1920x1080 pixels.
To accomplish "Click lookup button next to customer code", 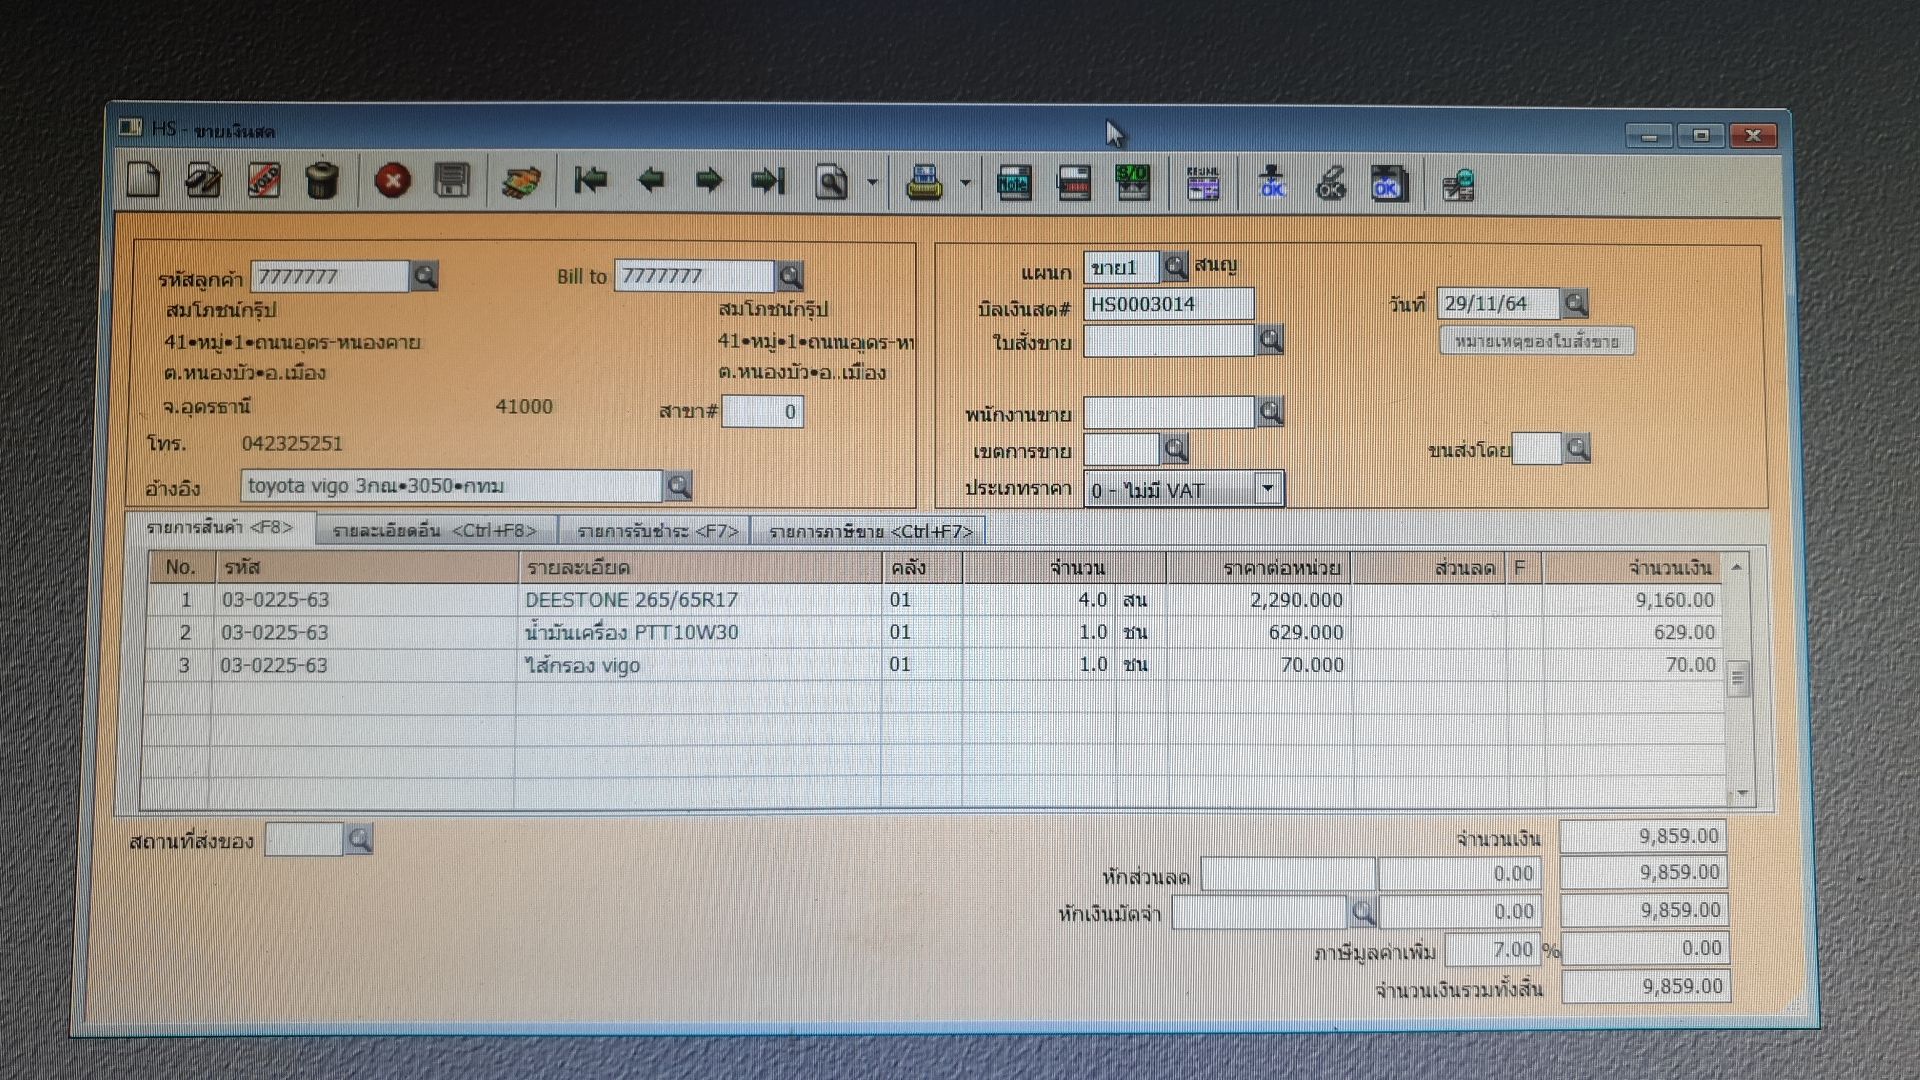I will (425, 276).
